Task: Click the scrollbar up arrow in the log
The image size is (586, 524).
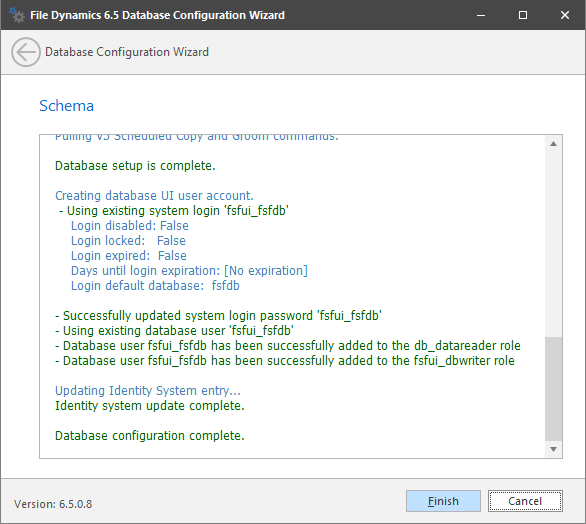Action: pyautogui.click(x=553, y=144)
